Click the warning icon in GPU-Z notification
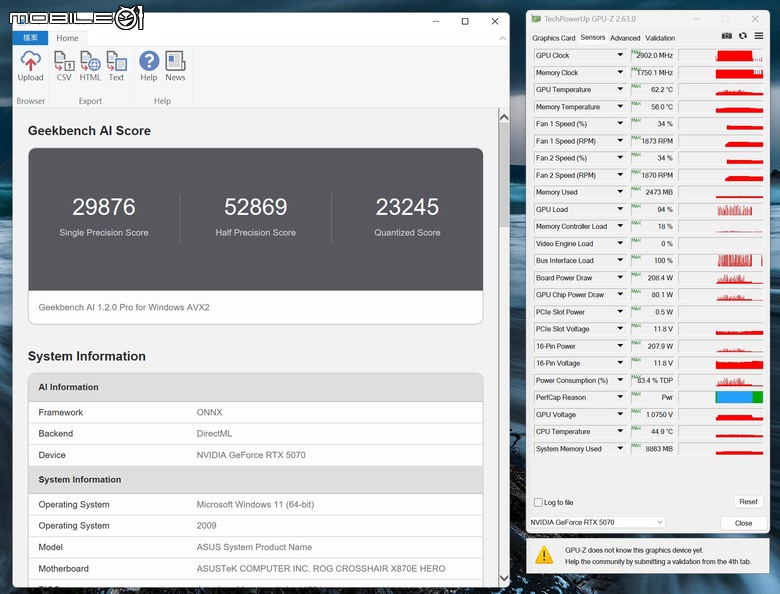 pos(544,555)
